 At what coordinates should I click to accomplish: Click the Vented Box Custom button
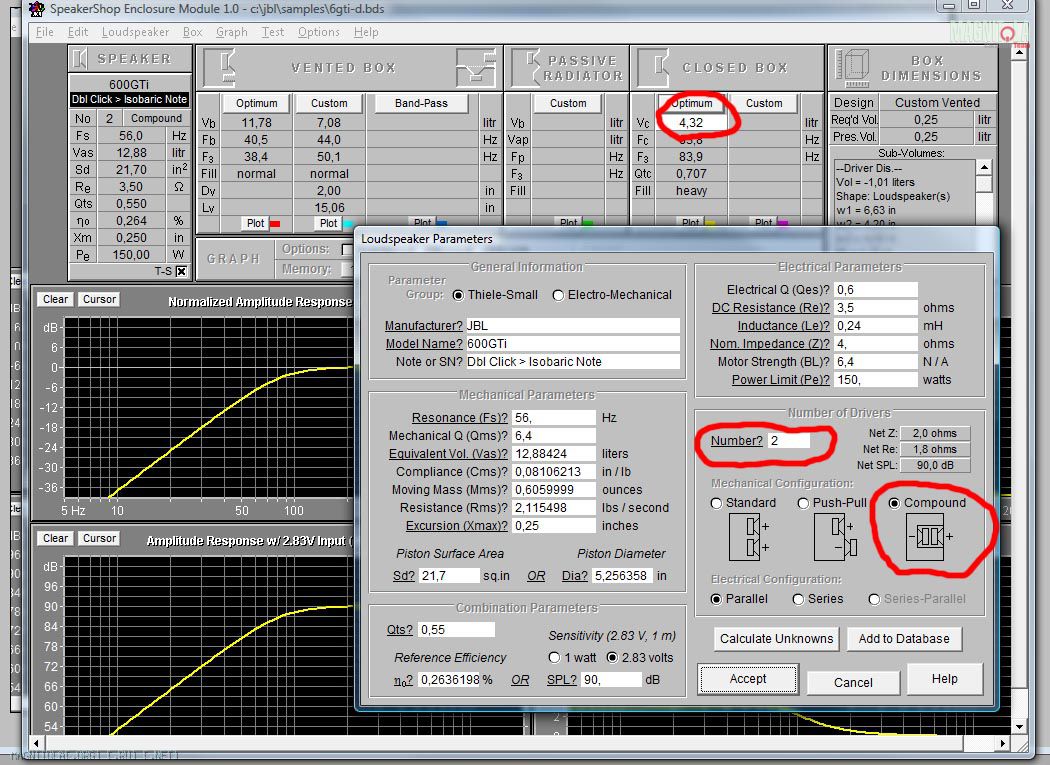(x=329, y=103)
